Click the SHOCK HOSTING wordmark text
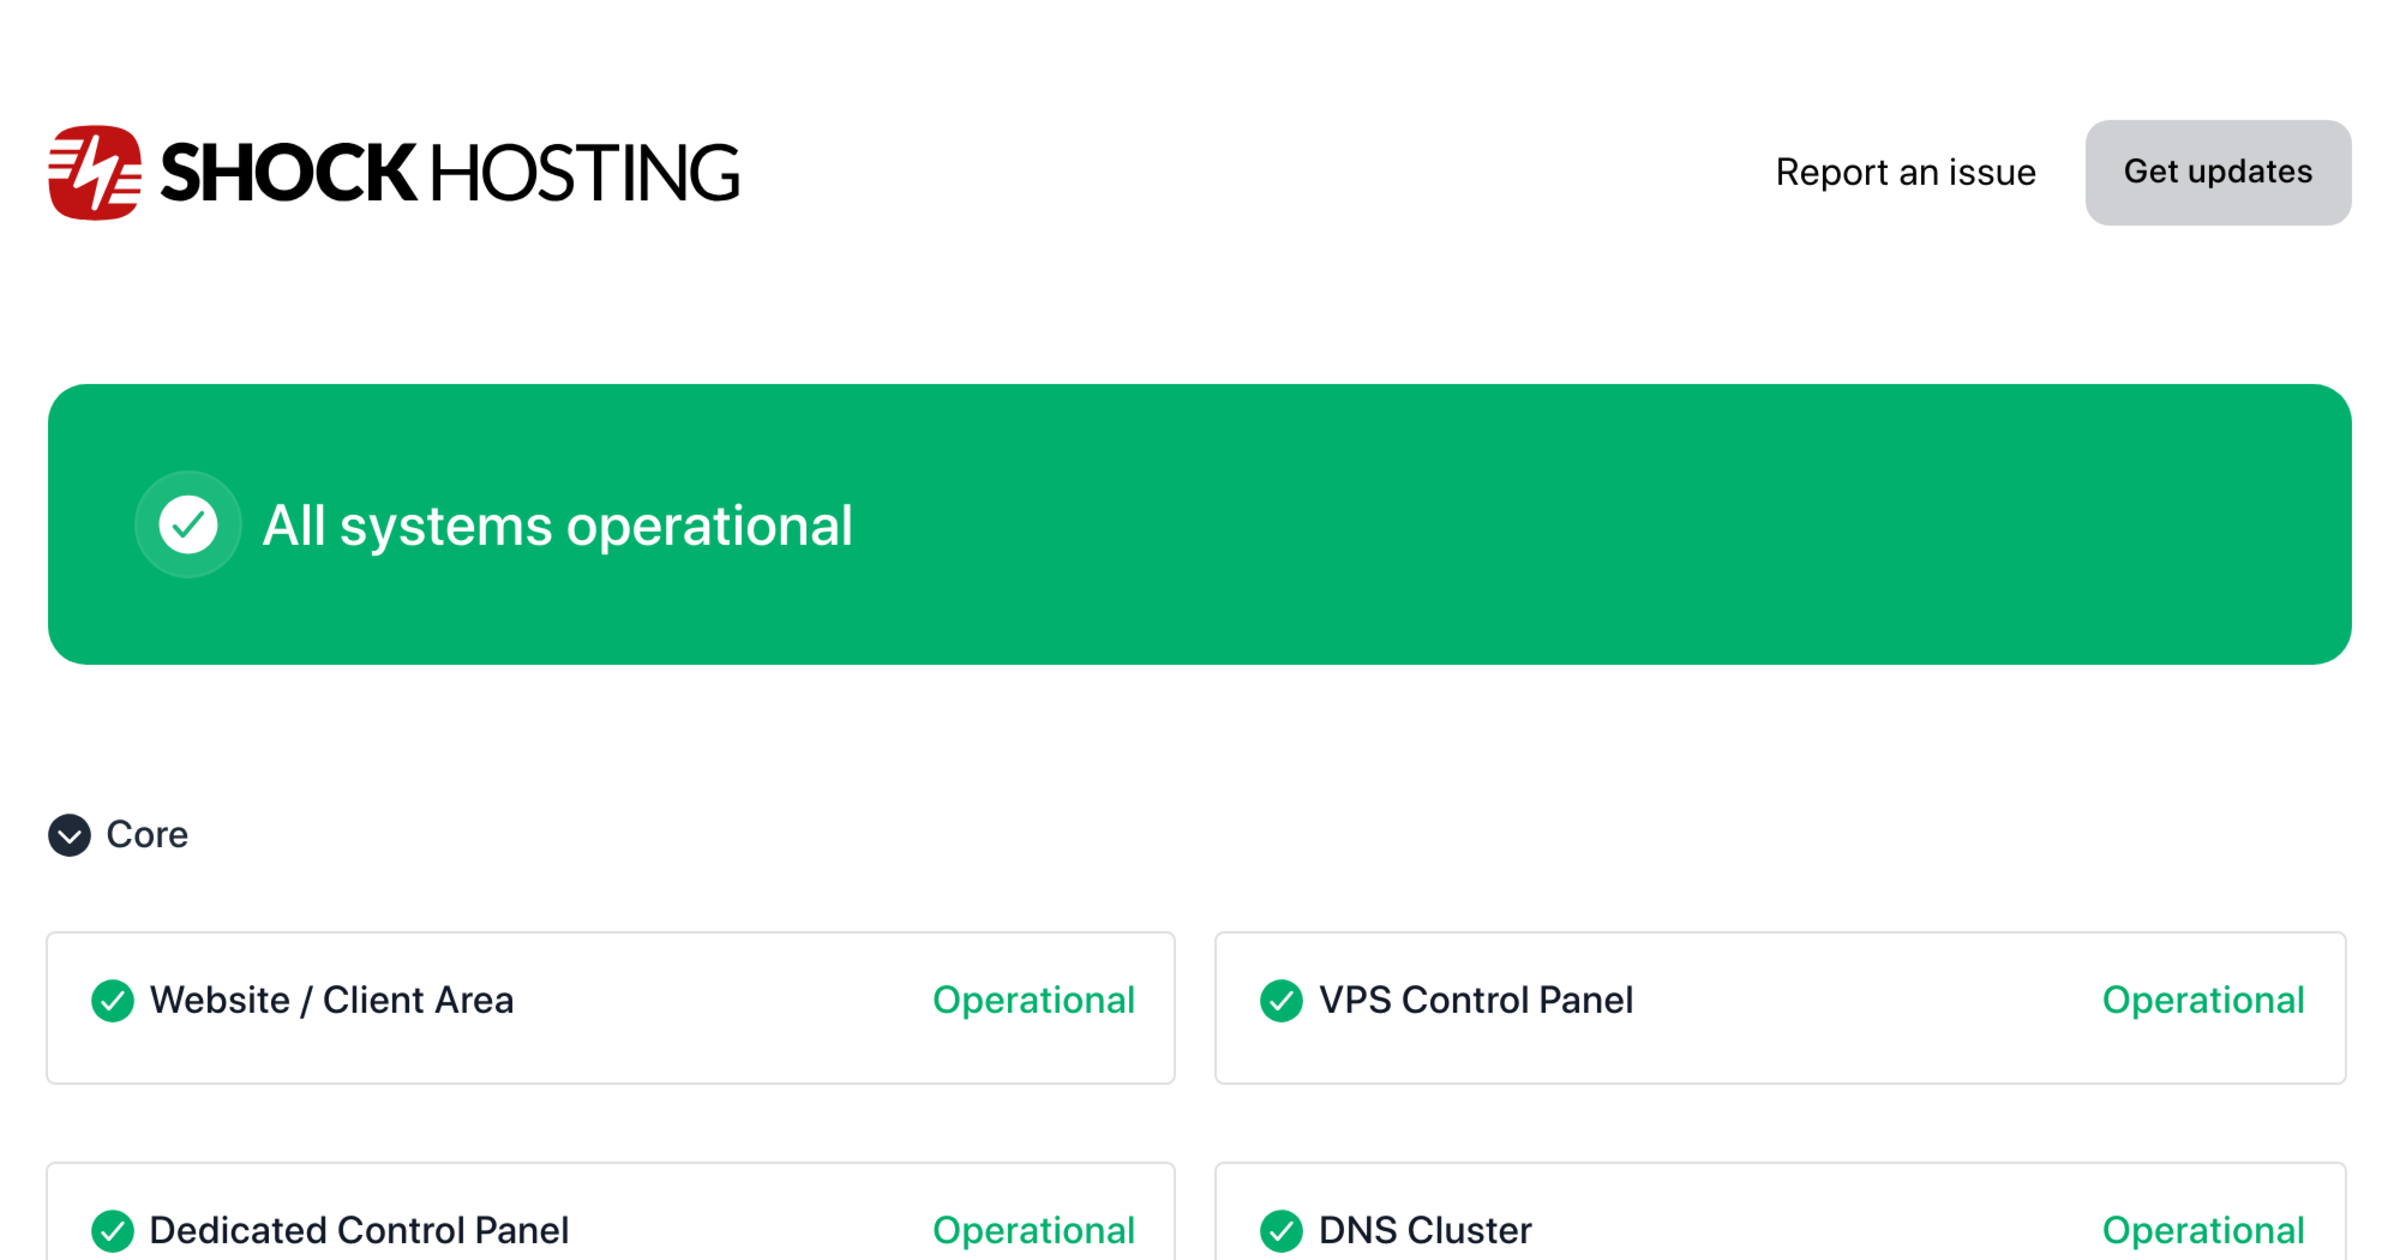2400x1260 pixels. coord(449,173)
